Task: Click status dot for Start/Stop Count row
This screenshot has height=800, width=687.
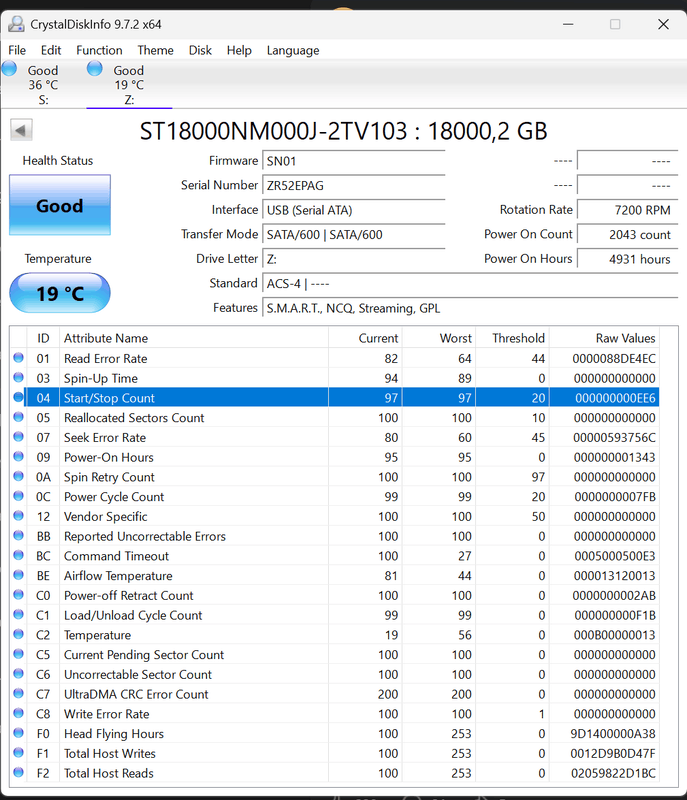Action: [x=18, y=397]
